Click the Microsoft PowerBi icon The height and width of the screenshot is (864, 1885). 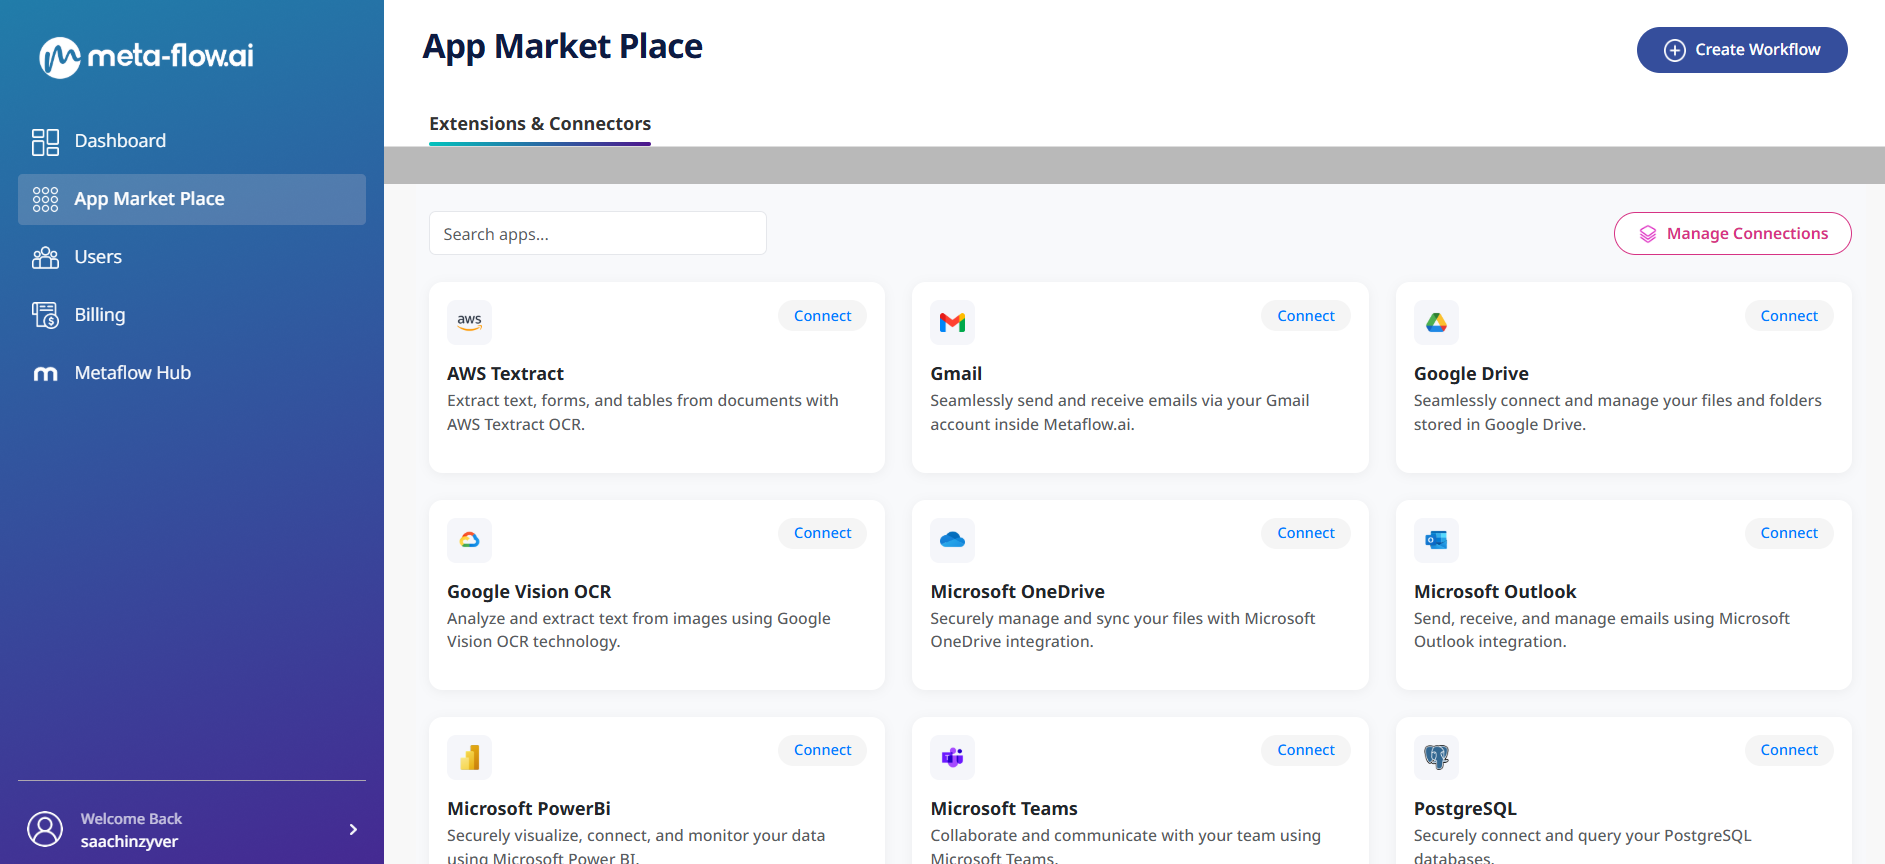coord(469,757)
